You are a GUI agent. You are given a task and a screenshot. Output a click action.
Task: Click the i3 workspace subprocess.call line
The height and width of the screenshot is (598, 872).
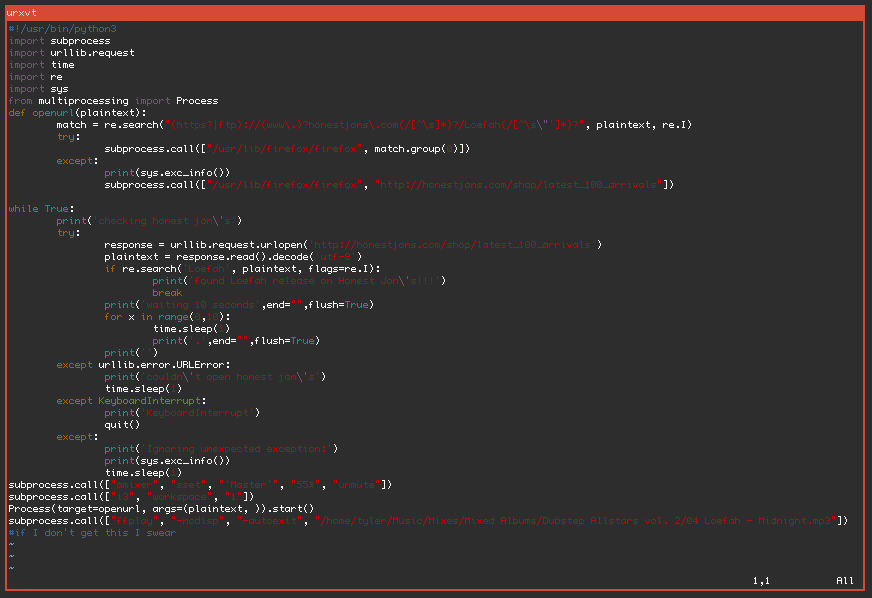[x=131, y=497]
